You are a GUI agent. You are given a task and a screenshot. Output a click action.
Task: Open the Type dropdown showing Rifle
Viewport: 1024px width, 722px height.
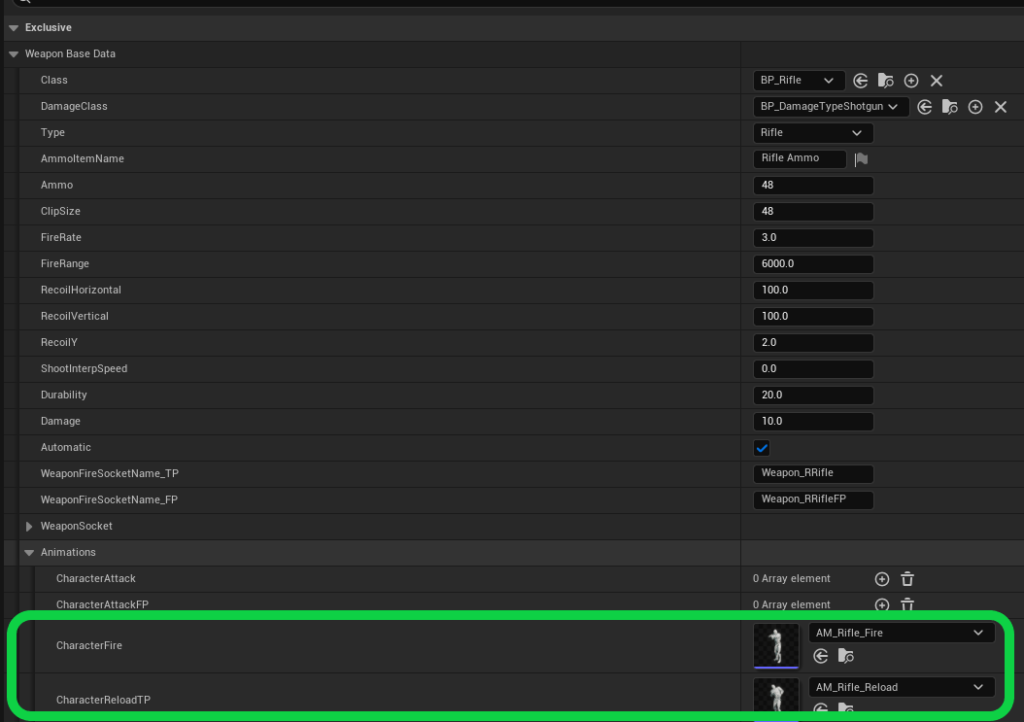[x=813, y=133]
